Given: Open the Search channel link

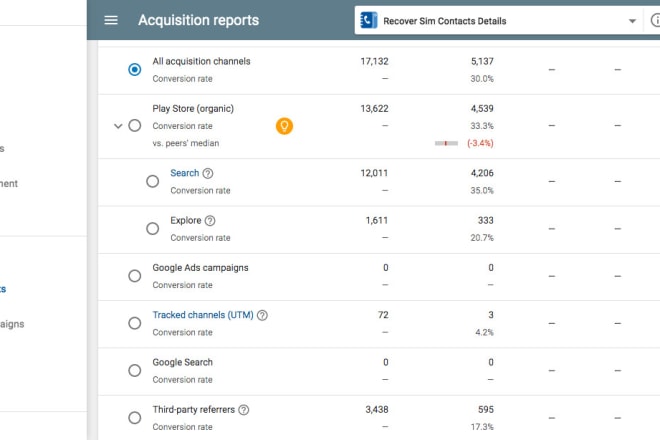Looking at the screenshot, I should (184, 173).
